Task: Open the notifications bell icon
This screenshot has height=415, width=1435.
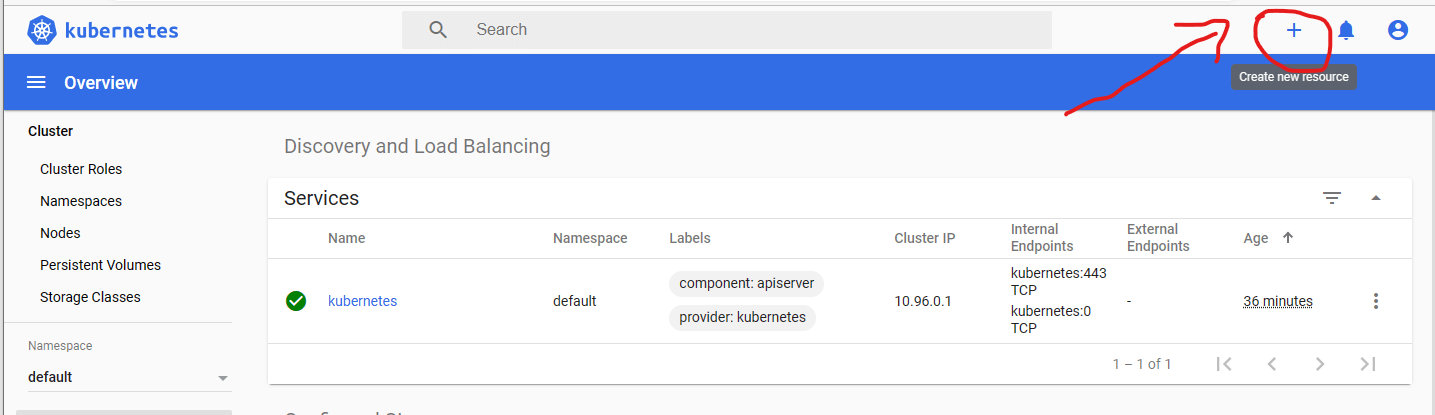Action: (1347, 30)
